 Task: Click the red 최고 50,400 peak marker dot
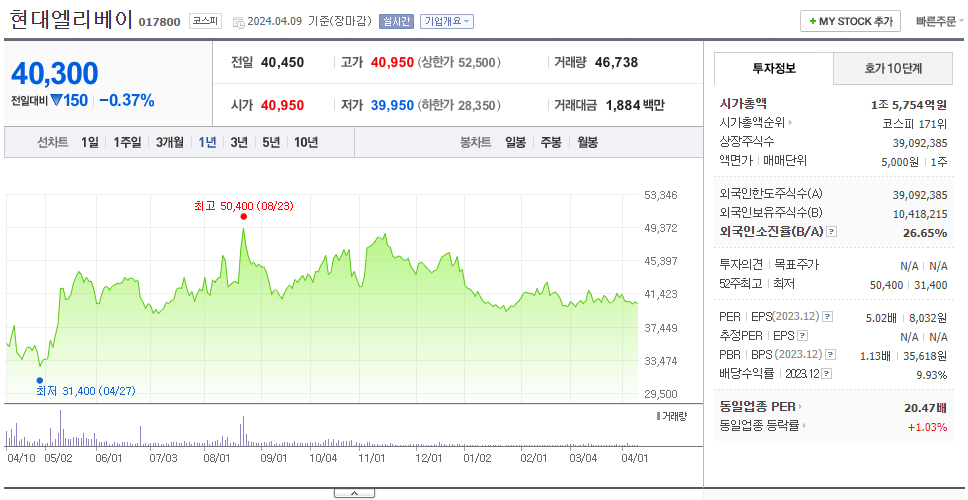click(244, 217)
